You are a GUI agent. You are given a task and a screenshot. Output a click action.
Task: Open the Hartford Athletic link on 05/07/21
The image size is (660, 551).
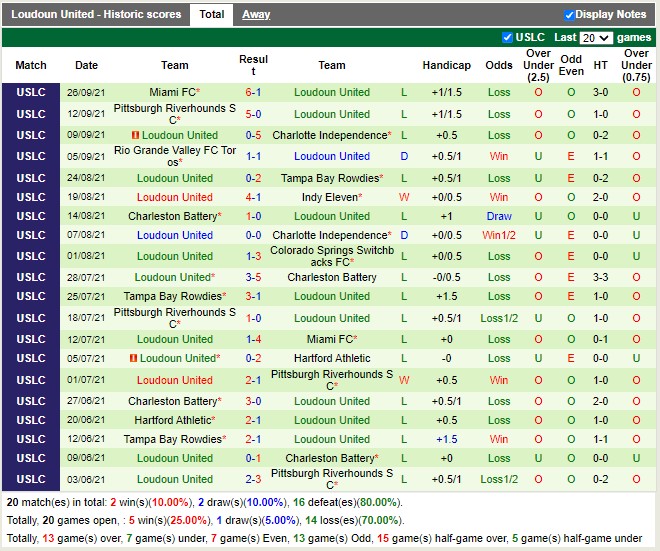pos(332,358)
